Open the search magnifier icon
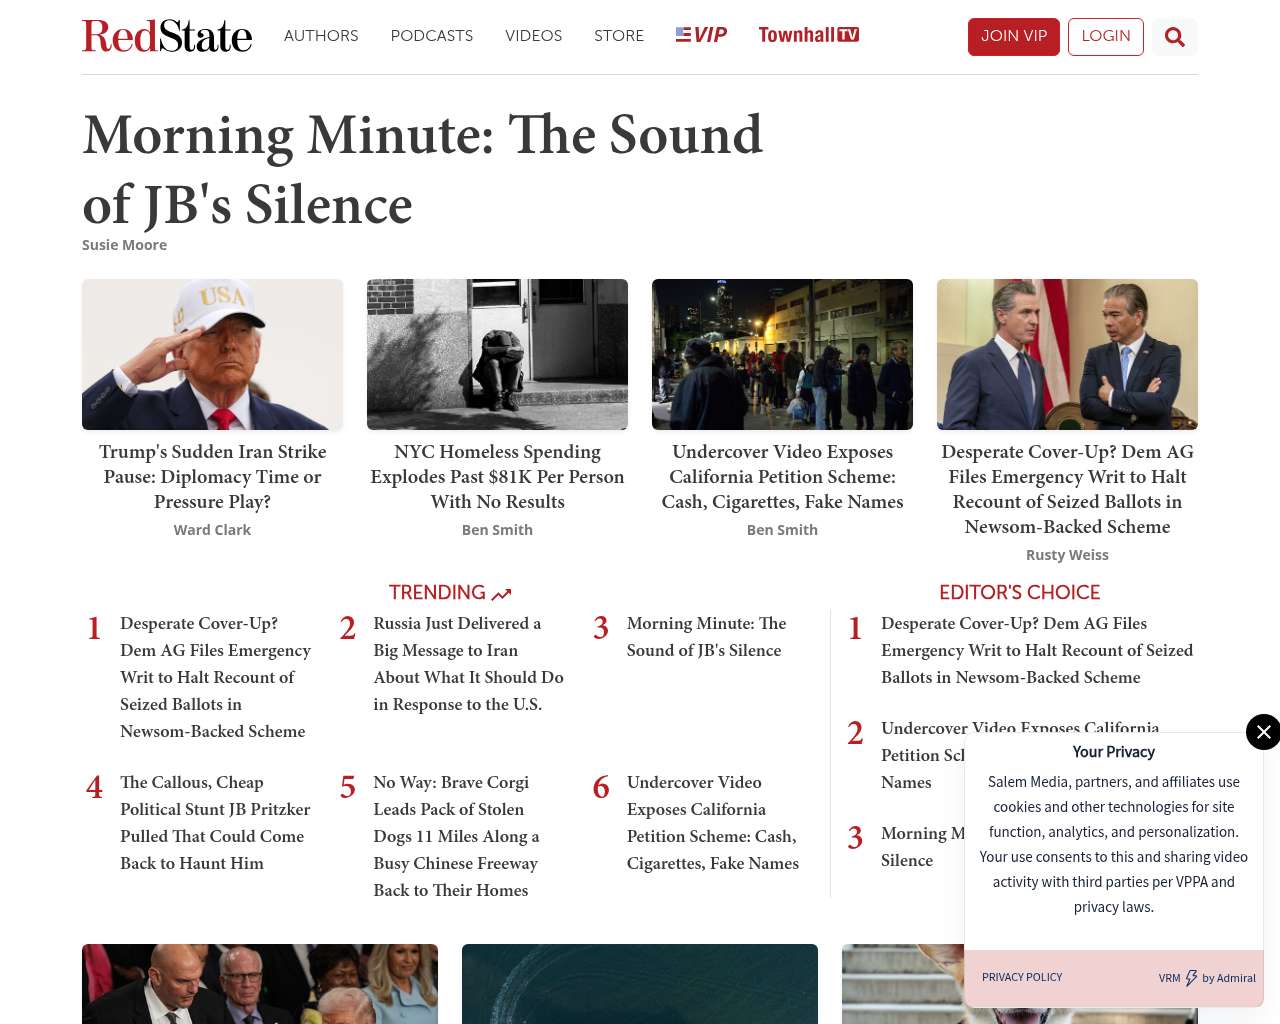Viewport: 1280px width, 1024px height. 1174,37
